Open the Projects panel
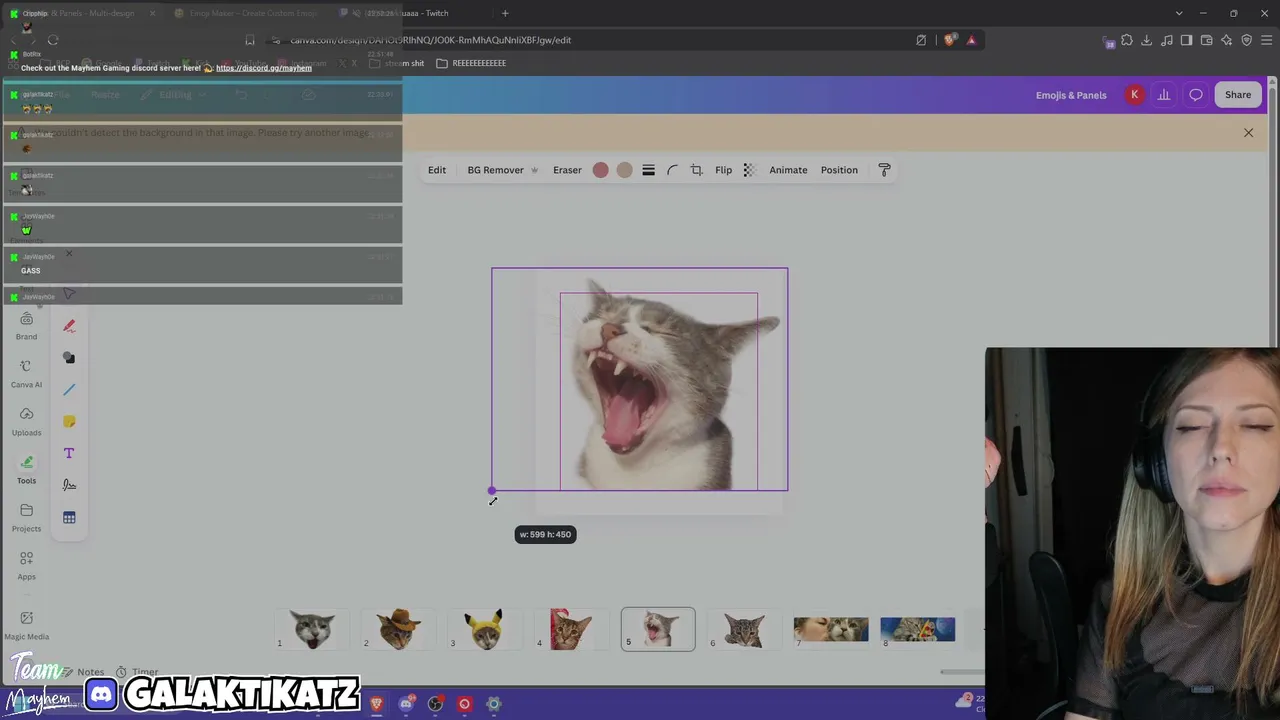 [26, 518]
